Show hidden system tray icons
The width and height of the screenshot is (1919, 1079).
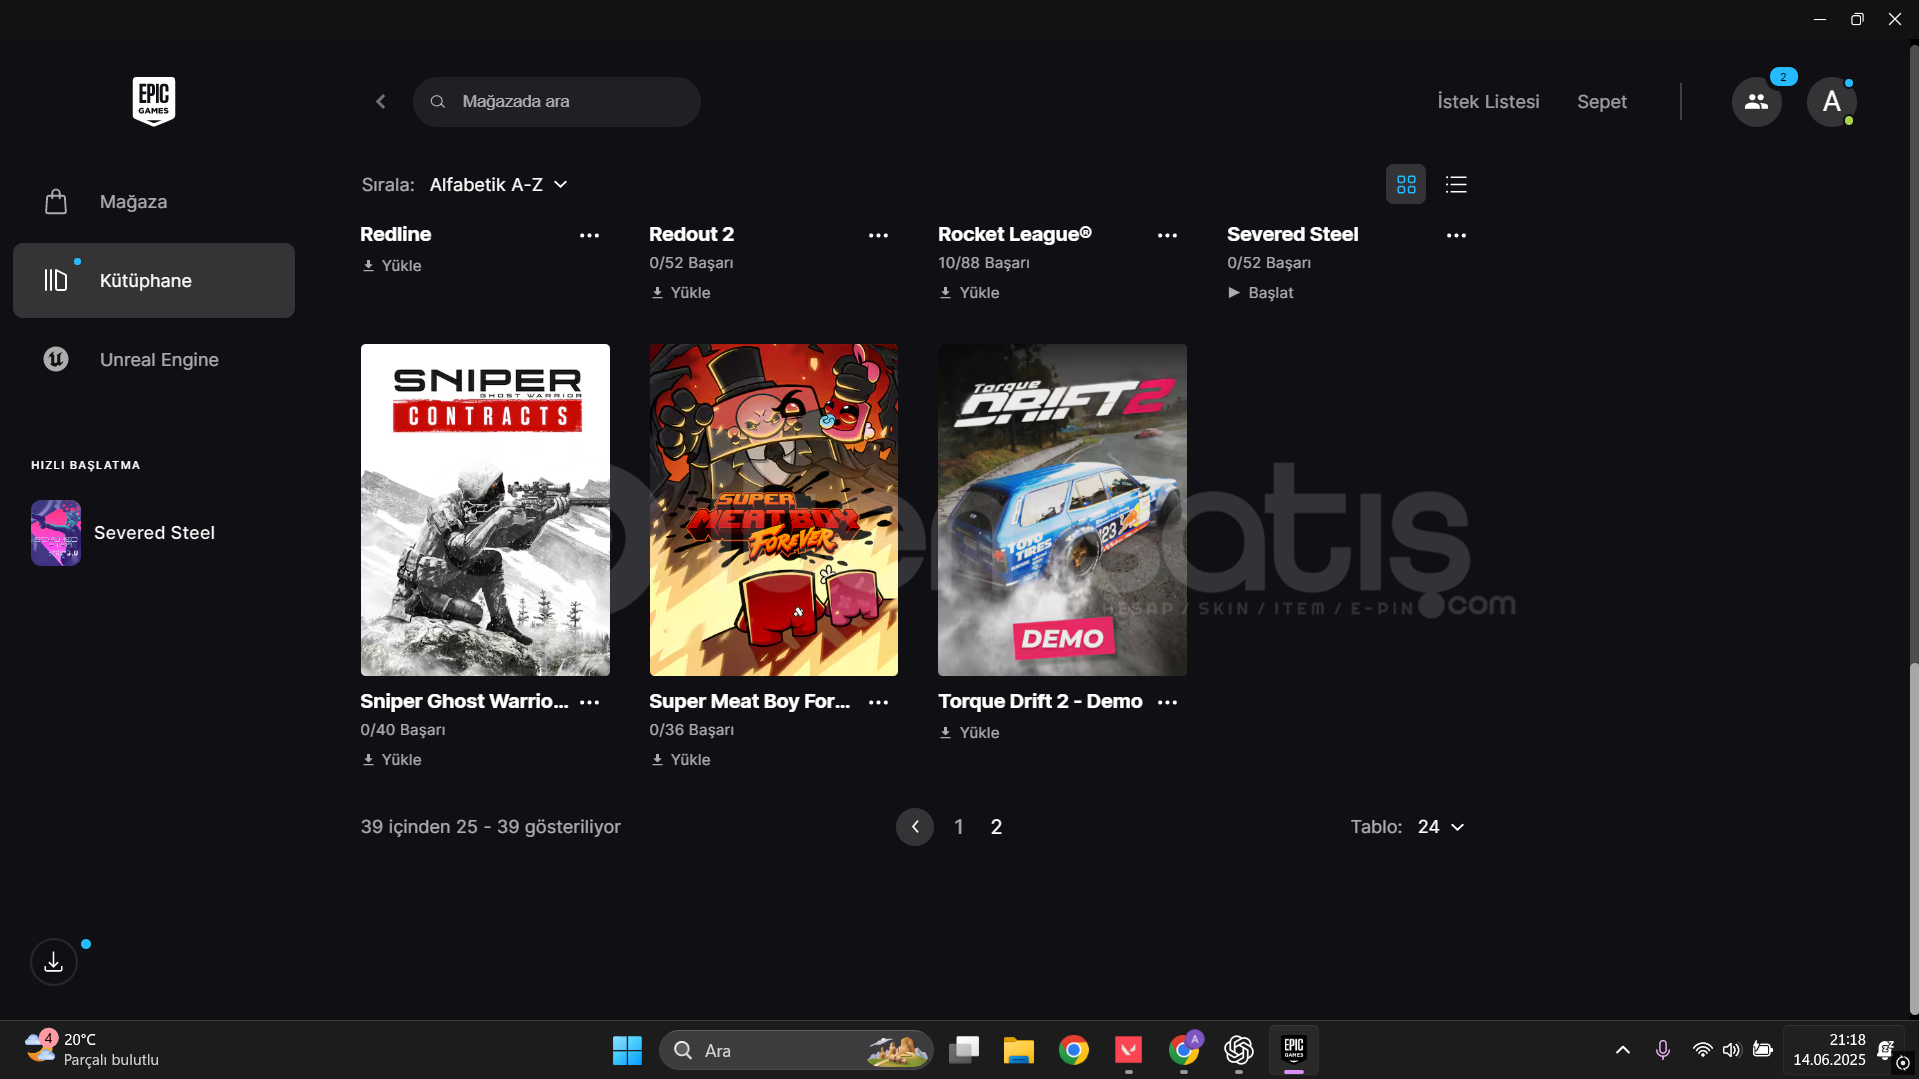click(x=1623, y=1050)
